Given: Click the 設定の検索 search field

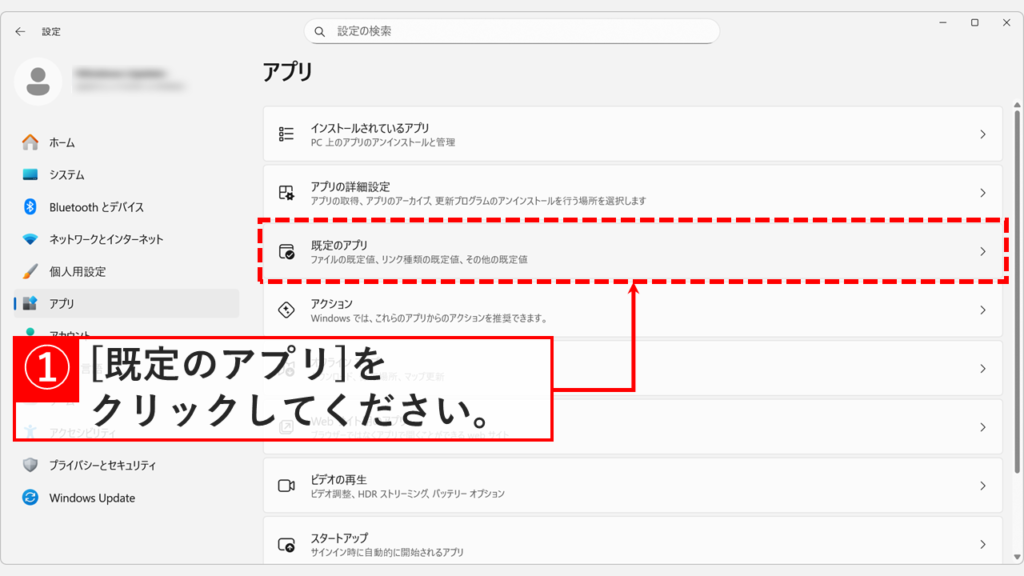Looking at the screenshot, I should tap(512, 31).
